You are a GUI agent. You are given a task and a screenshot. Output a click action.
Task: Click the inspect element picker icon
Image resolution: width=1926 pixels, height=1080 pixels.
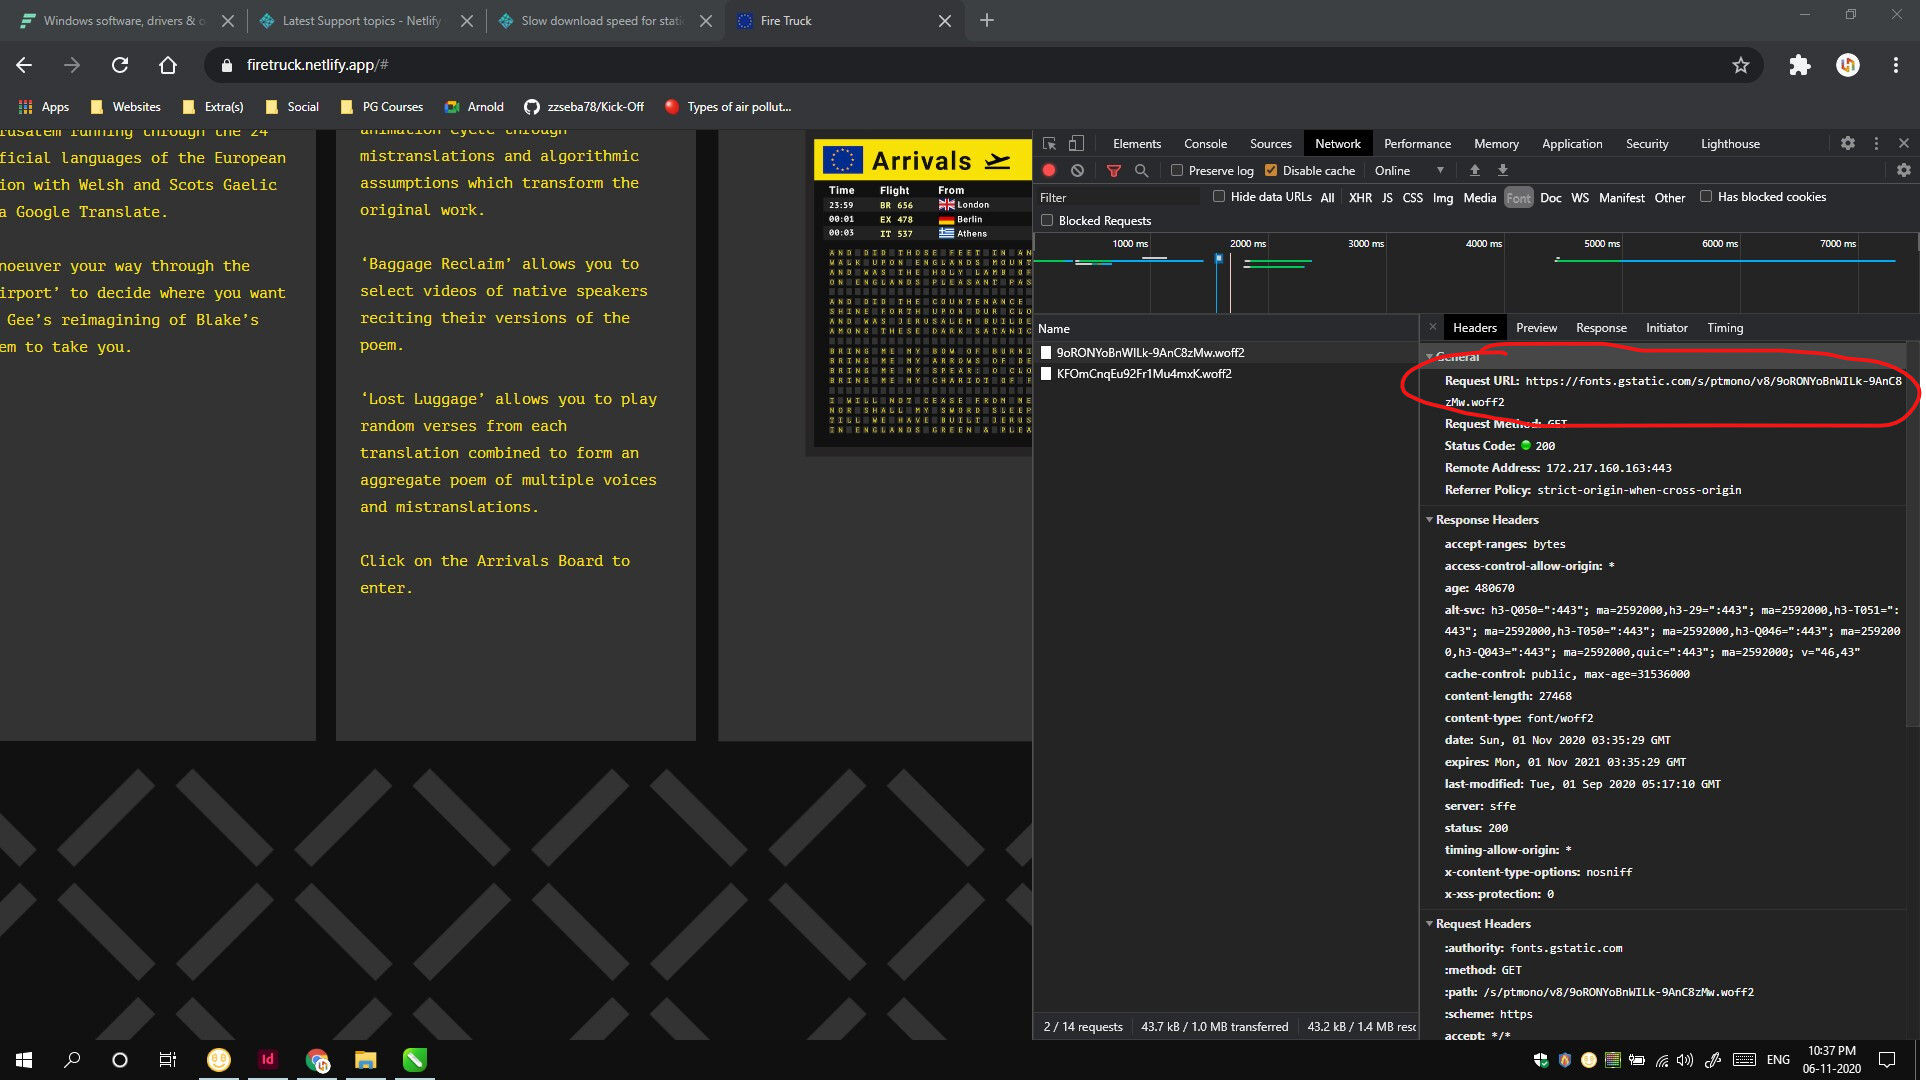coord(1049,144)
